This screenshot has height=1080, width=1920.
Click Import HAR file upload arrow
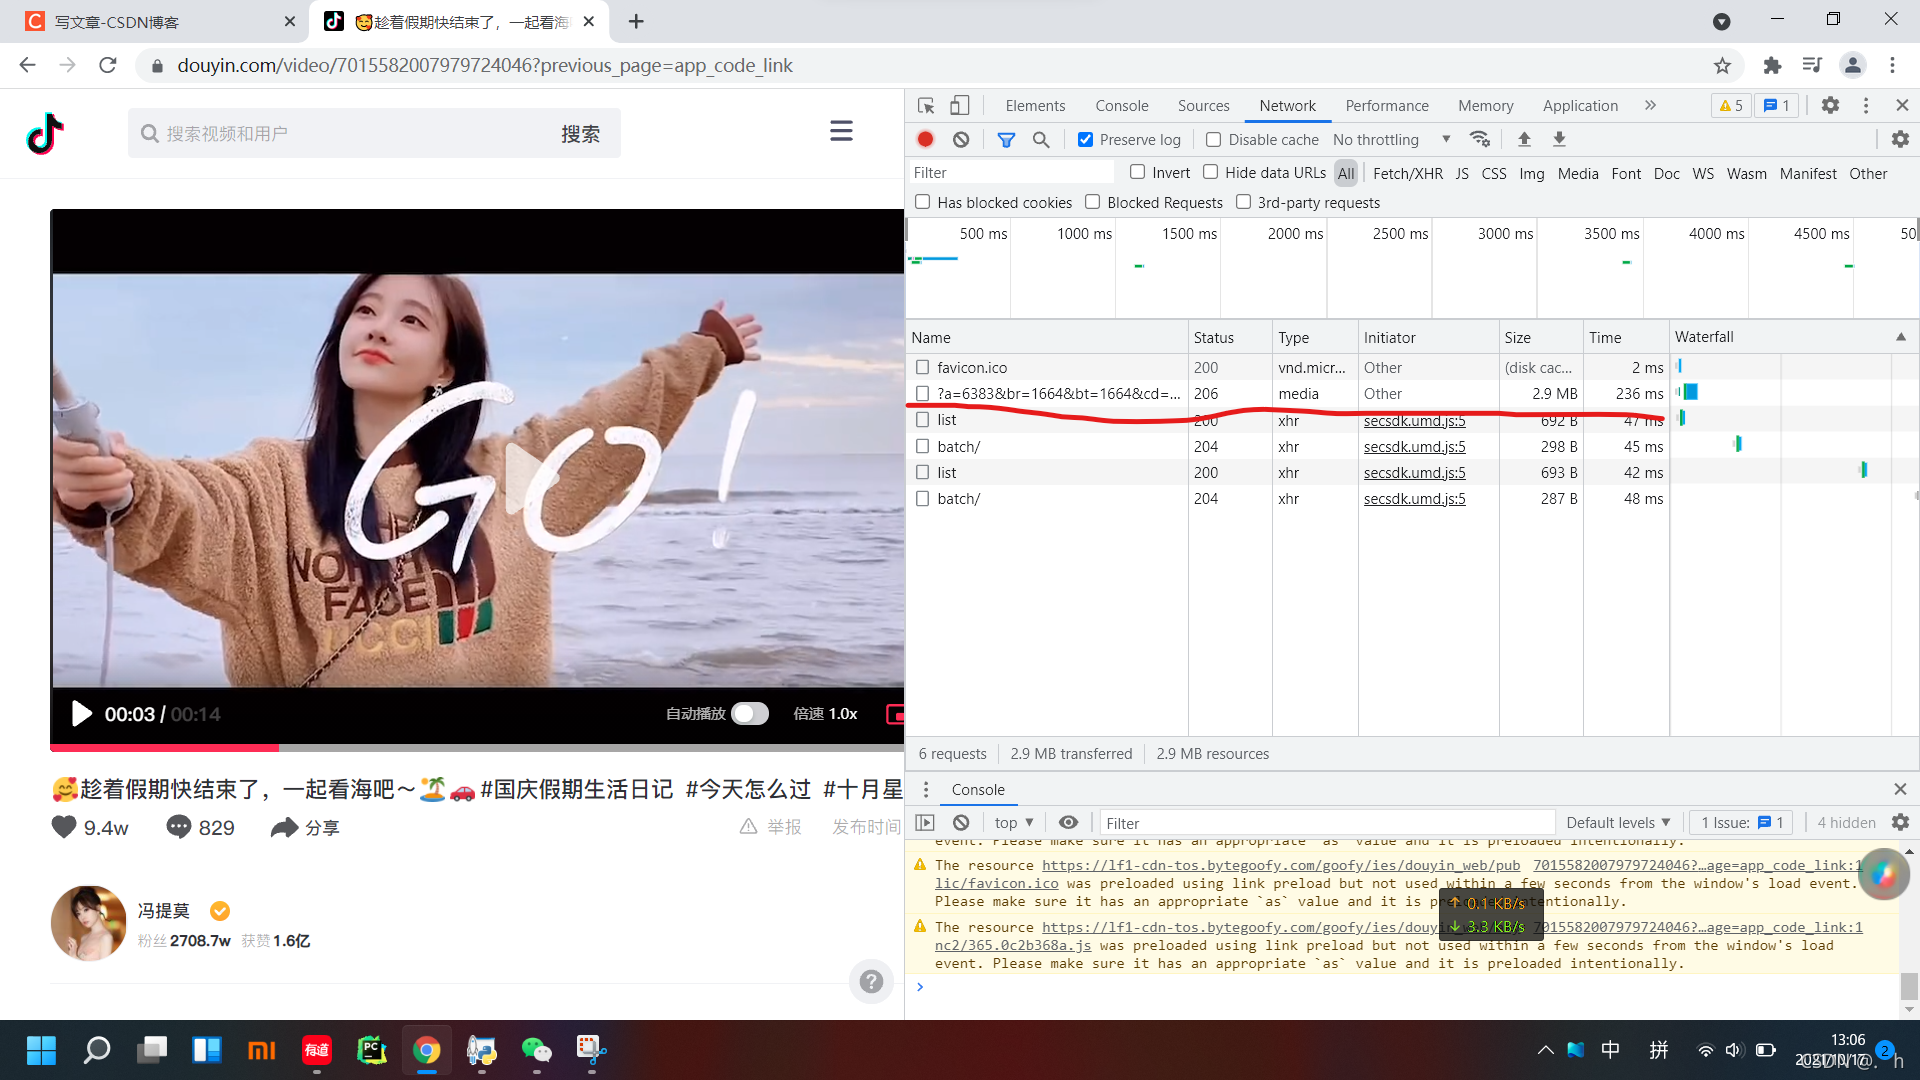tap(1524, 139)
